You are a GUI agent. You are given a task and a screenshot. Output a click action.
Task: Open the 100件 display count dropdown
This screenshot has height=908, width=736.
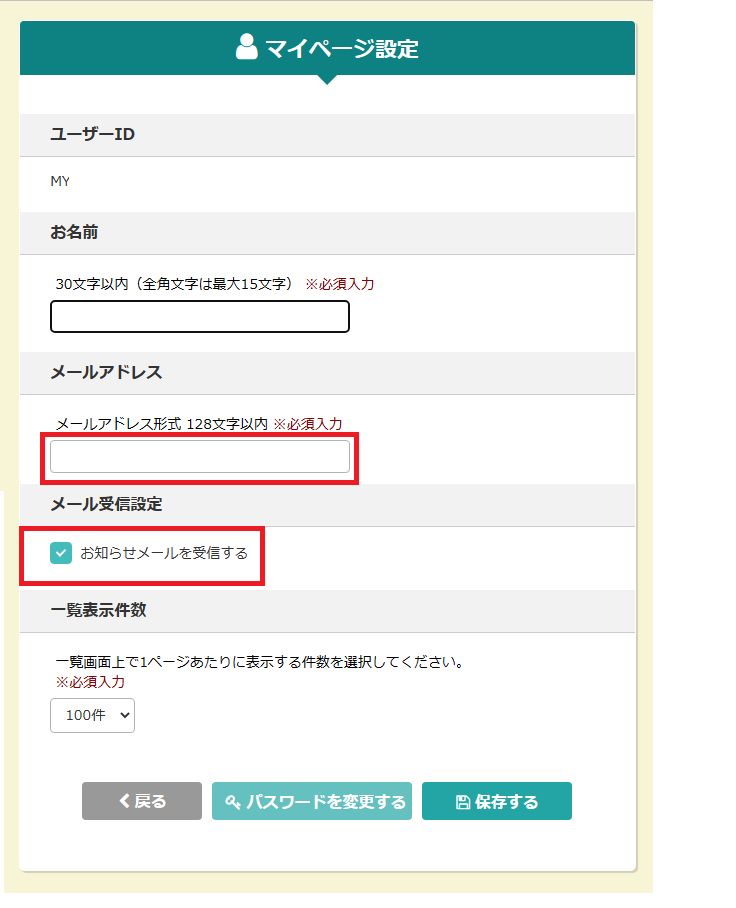pos(93,716)
